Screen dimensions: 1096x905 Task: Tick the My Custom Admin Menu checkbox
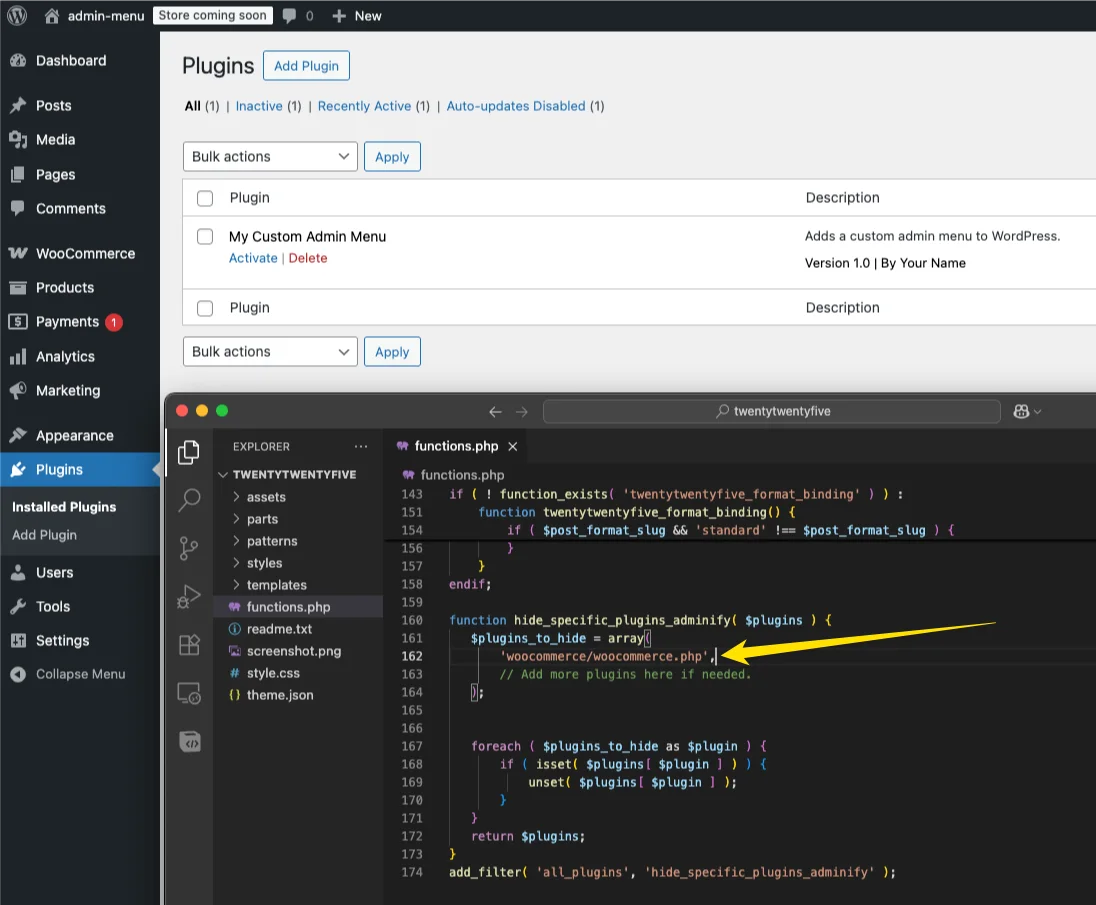coord(205,236)
